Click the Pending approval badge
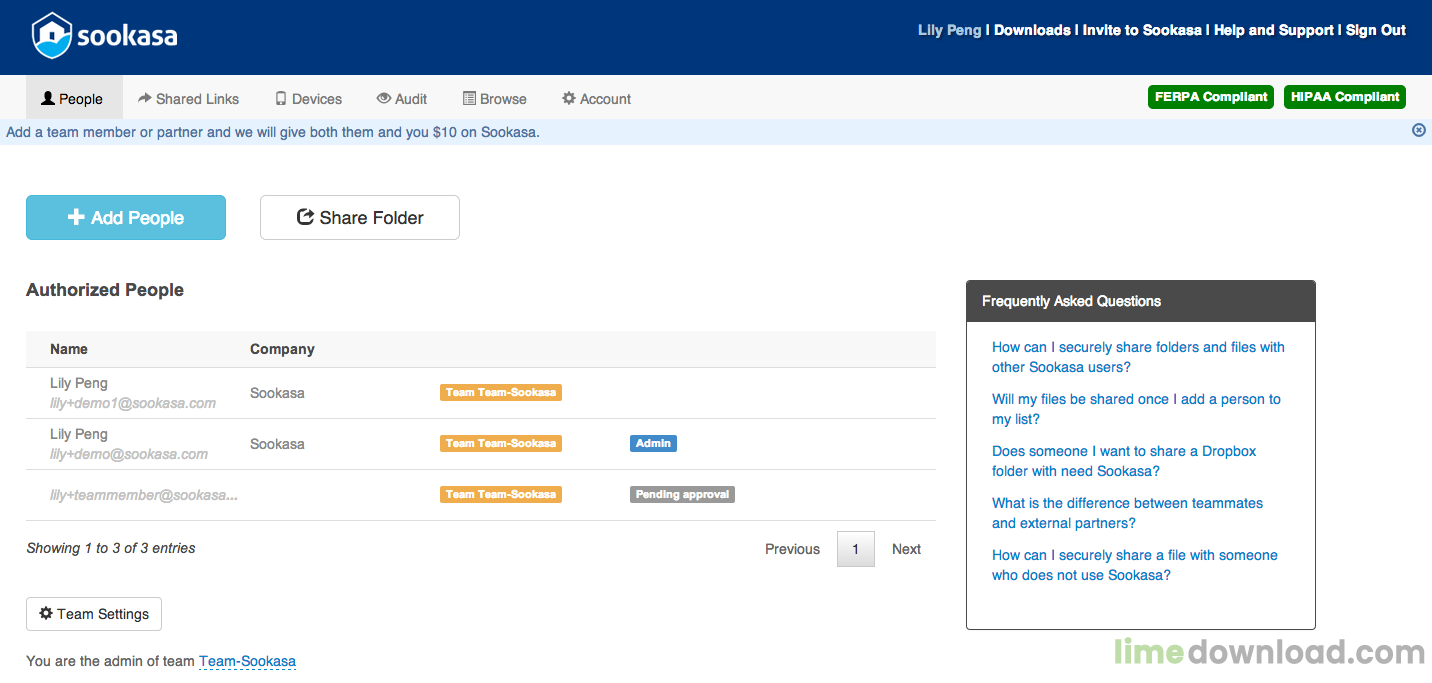 pos(682,494)
